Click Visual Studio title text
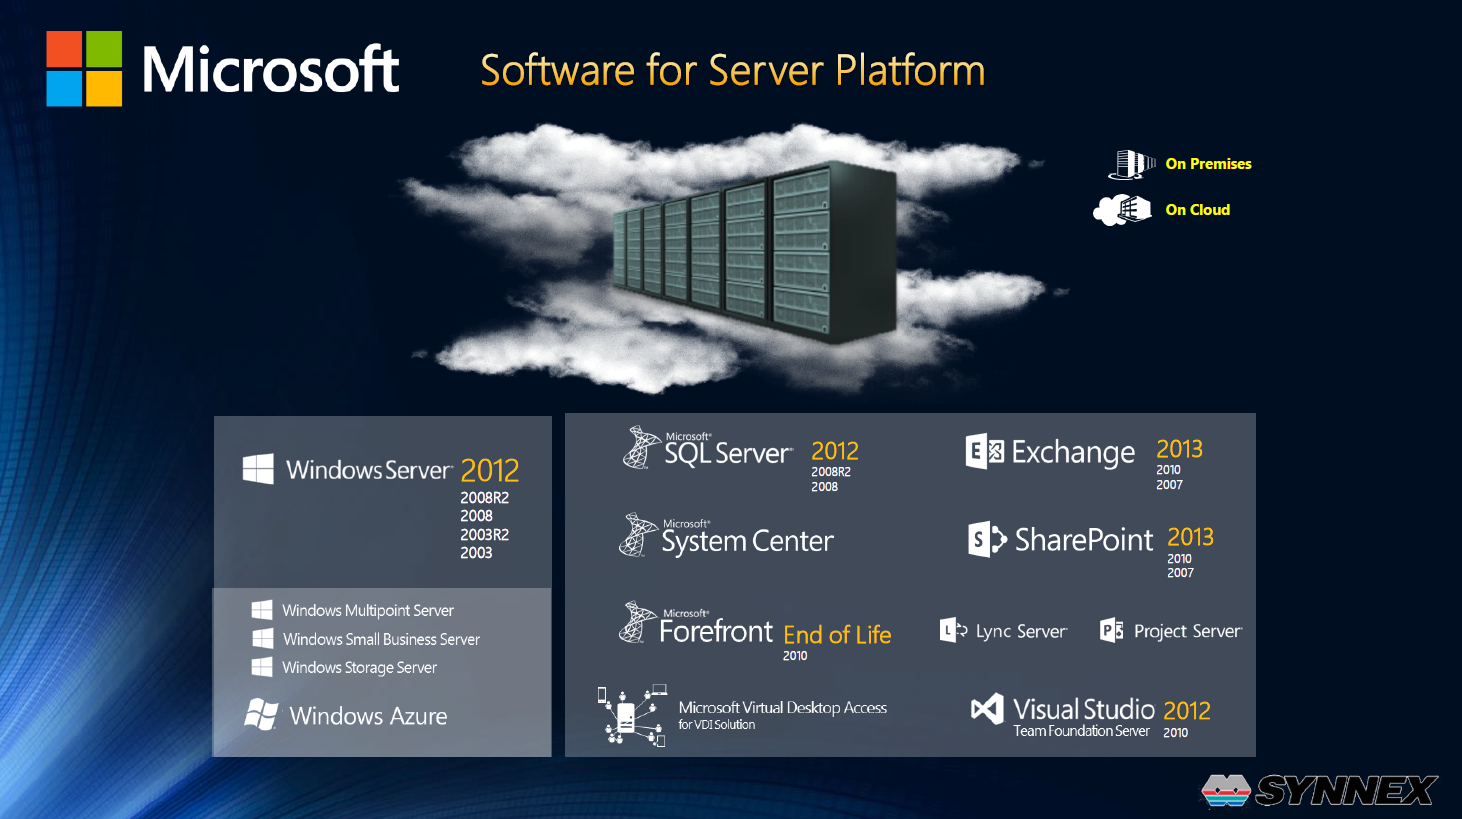 (x=1084, y=709)
